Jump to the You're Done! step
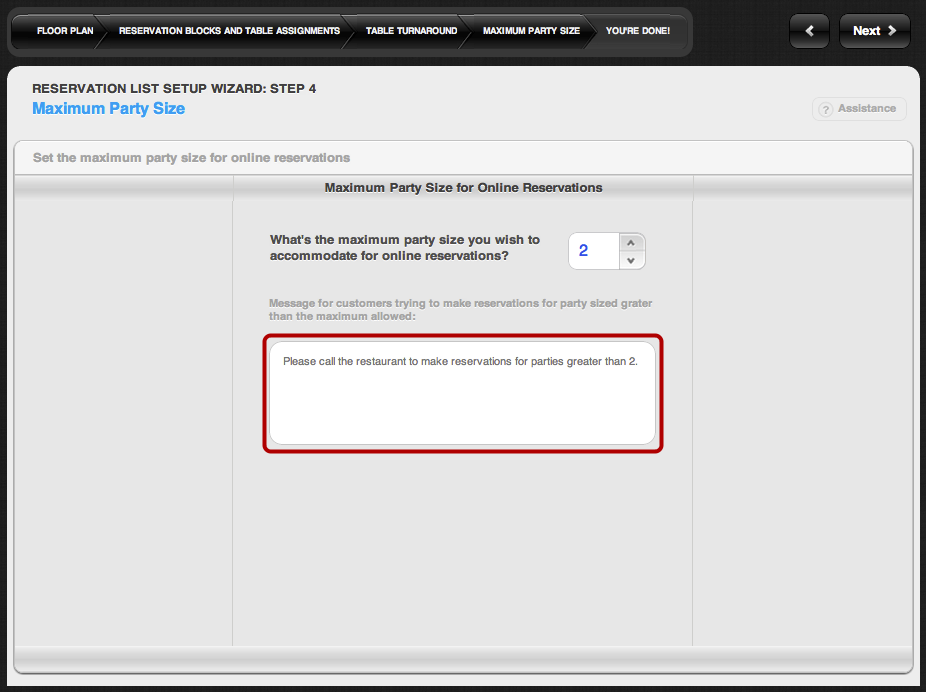The height and width of the screenshot is (692, 926). tap(637, 31)
